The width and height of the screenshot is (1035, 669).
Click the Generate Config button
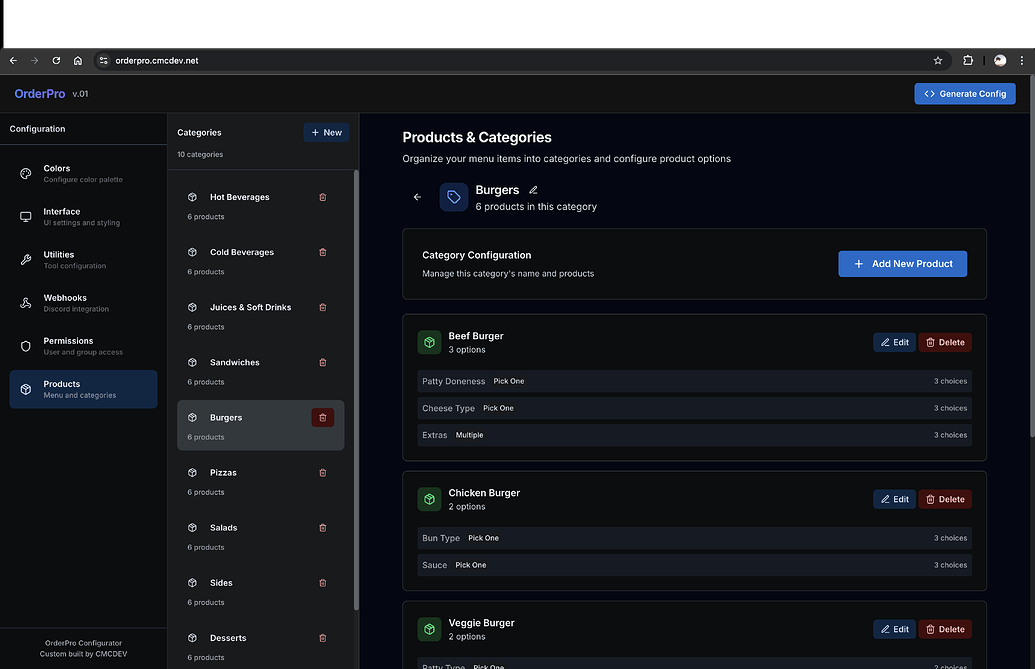964,93
